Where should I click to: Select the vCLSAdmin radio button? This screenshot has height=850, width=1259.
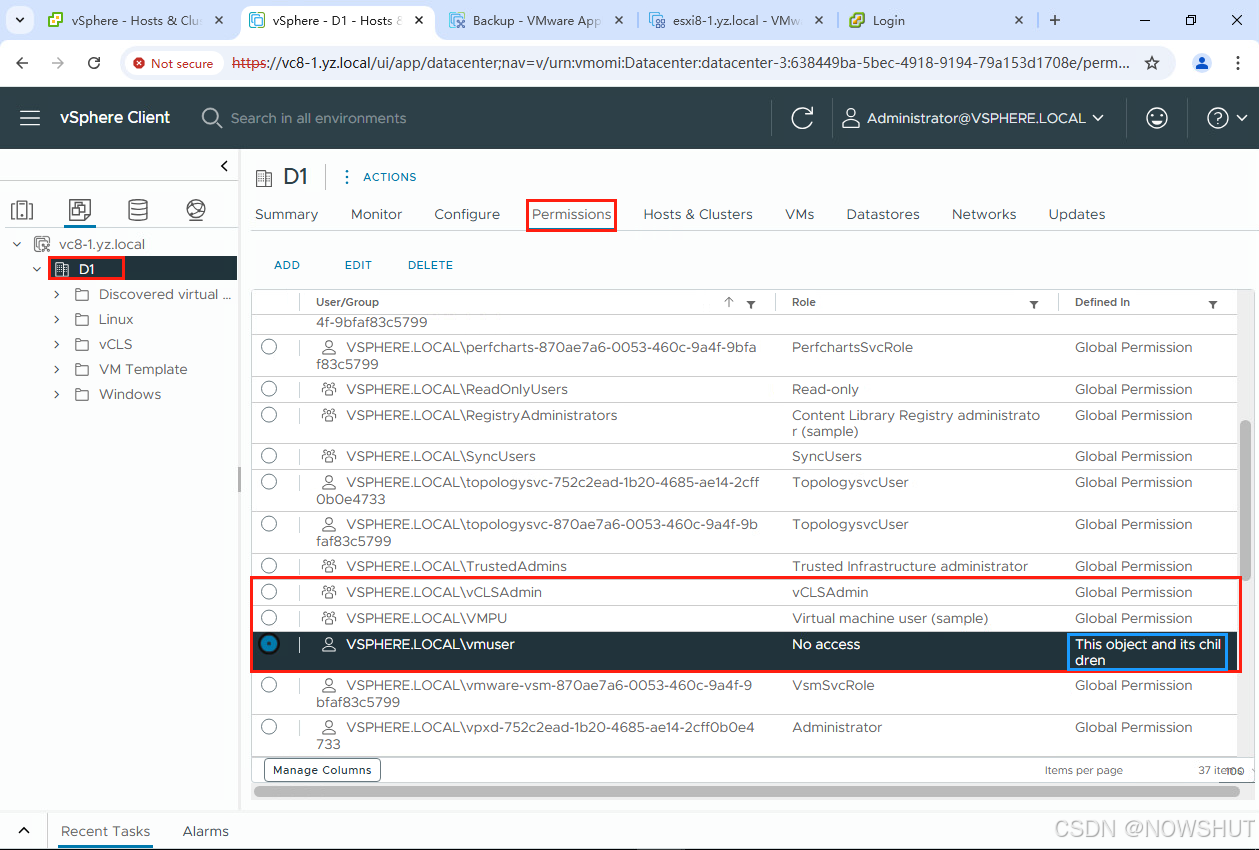(x=269, y=592)
